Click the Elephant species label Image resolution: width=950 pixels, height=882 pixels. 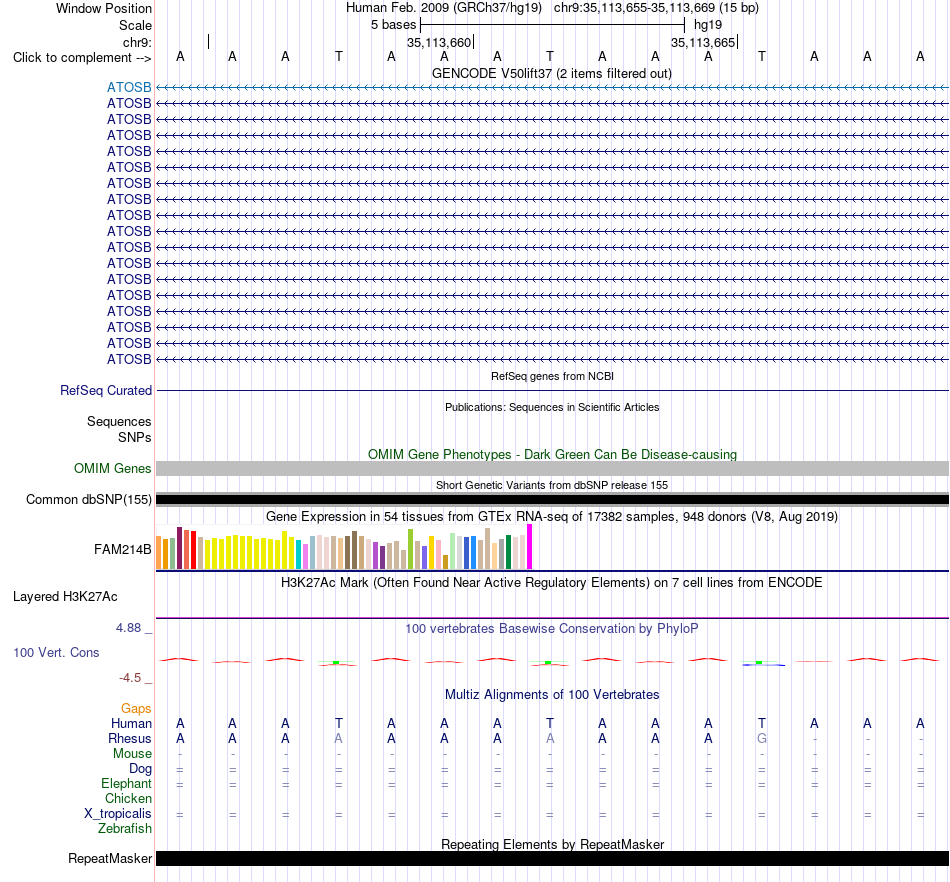tap(126, 784)
